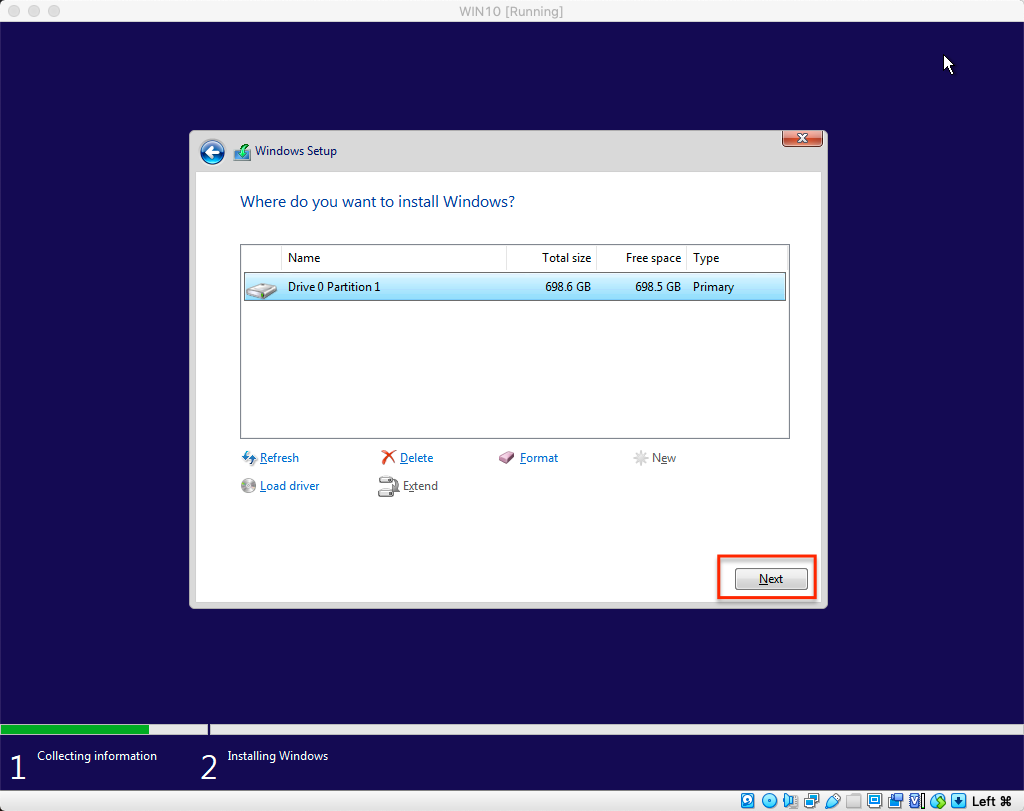This screenshot has height=811, width=1024.
Task: Sort by the Type column header
Action: [x=737, y=258]
